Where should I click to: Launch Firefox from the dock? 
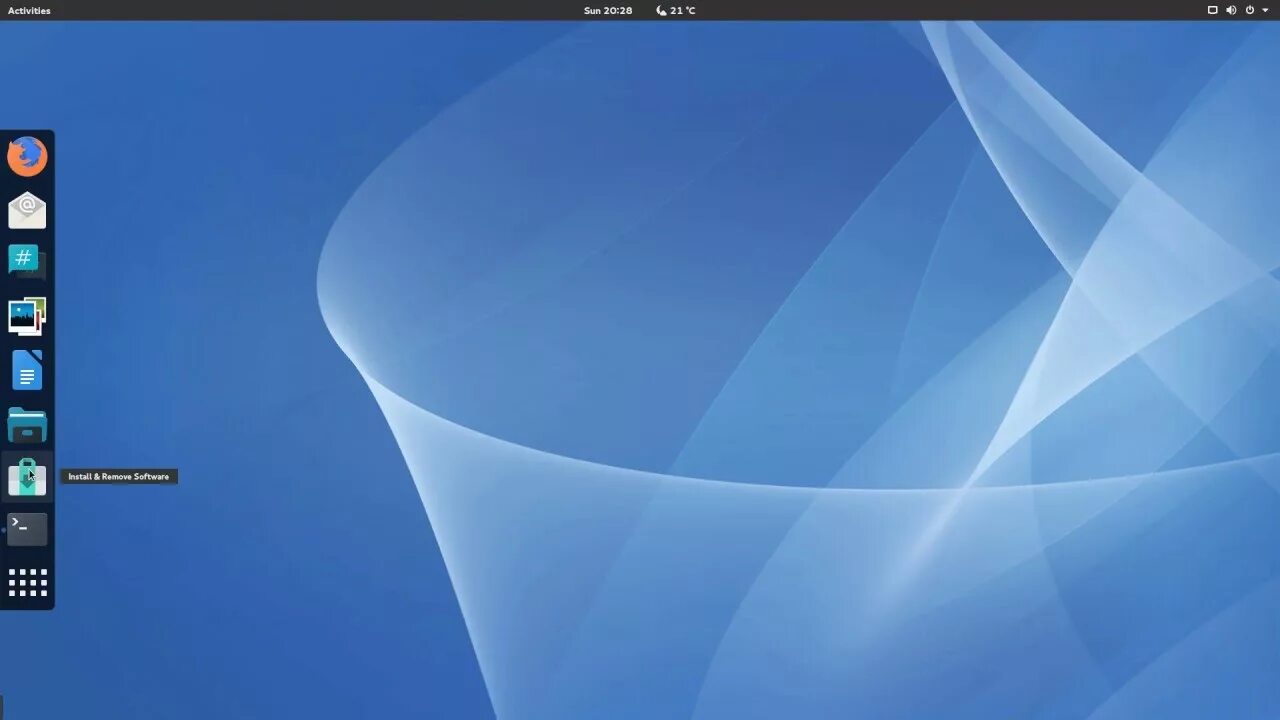[27, 157]
